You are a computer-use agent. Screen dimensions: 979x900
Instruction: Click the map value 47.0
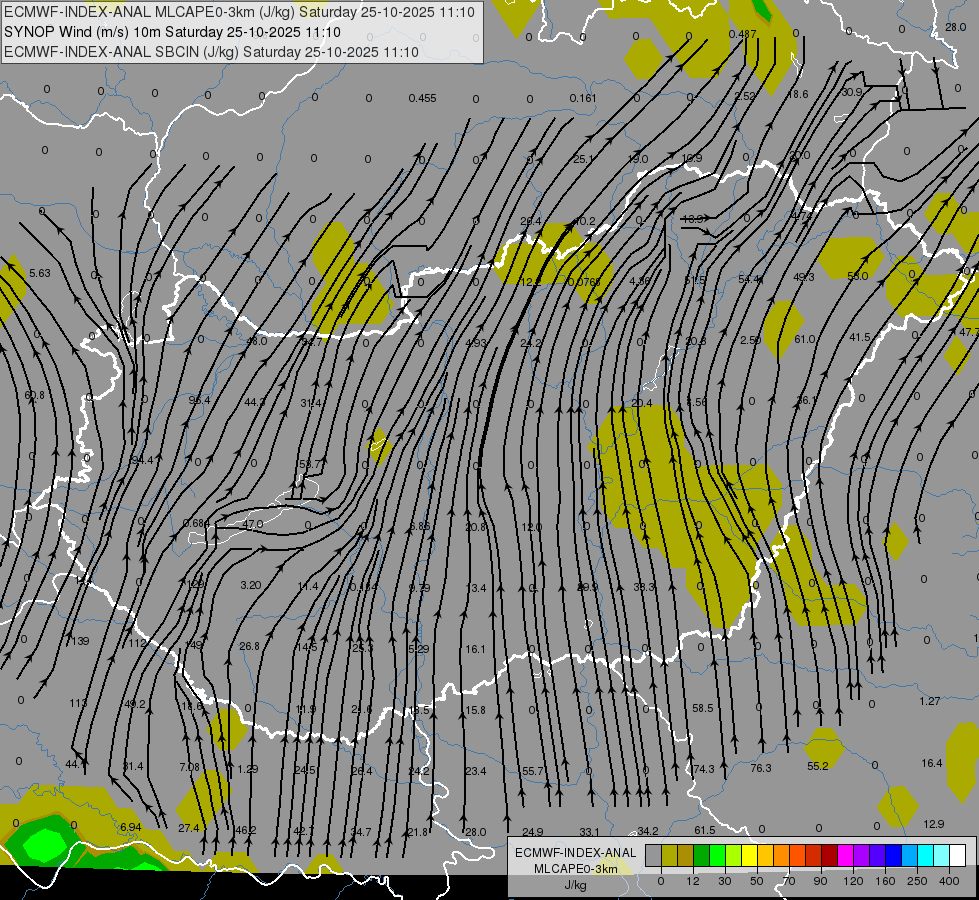coord(253,524)
